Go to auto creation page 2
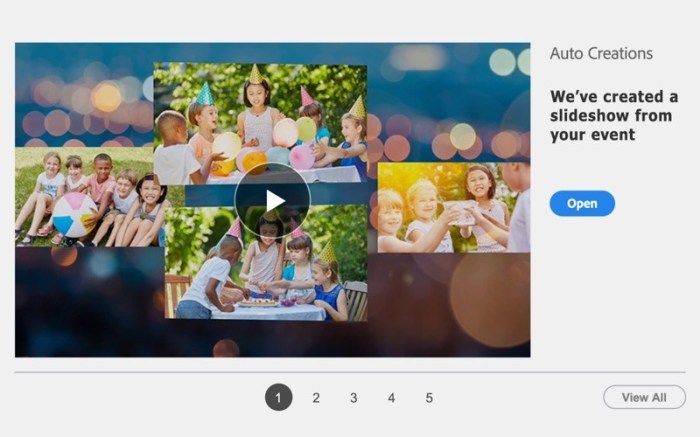Image resolution: width=700 pixels, height=437 pixels. point(316,397)
